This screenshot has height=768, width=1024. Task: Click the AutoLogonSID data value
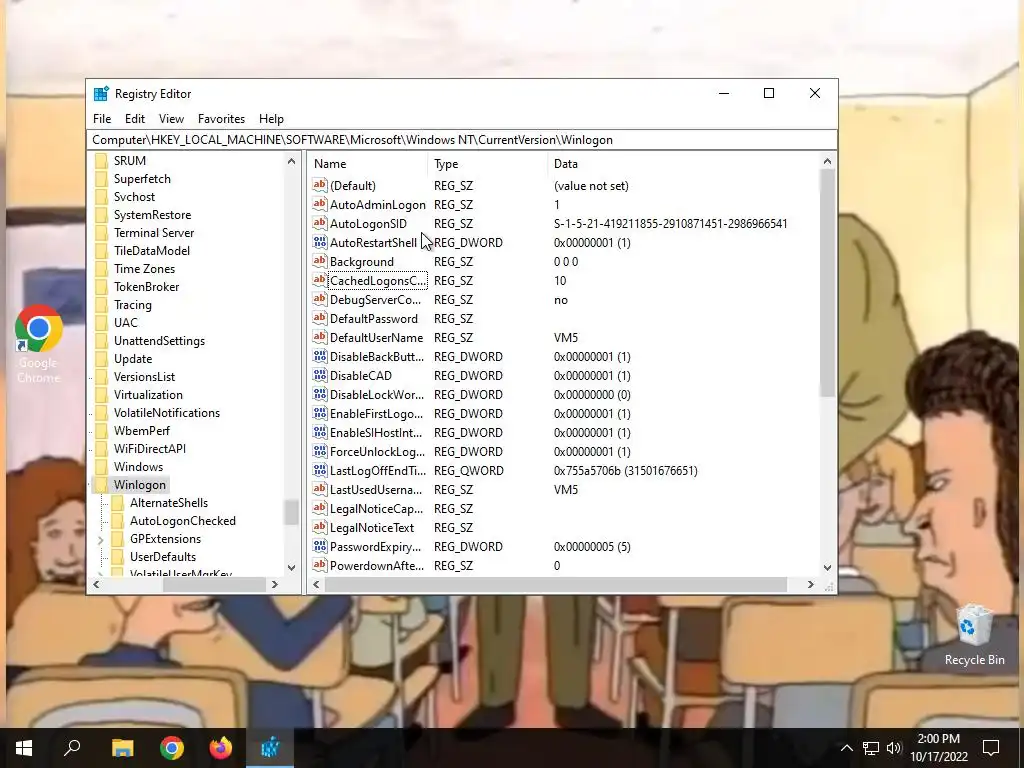point(671,223)
